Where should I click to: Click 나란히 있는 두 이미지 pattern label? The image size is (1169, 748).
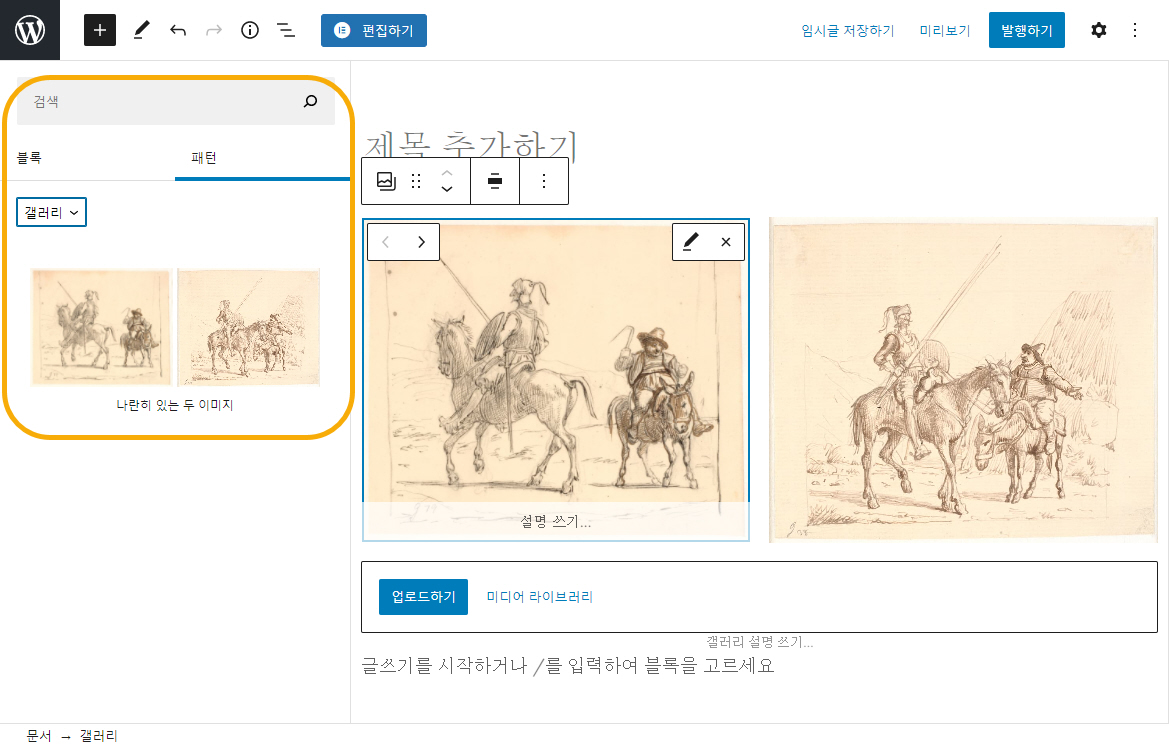(174, 405)
